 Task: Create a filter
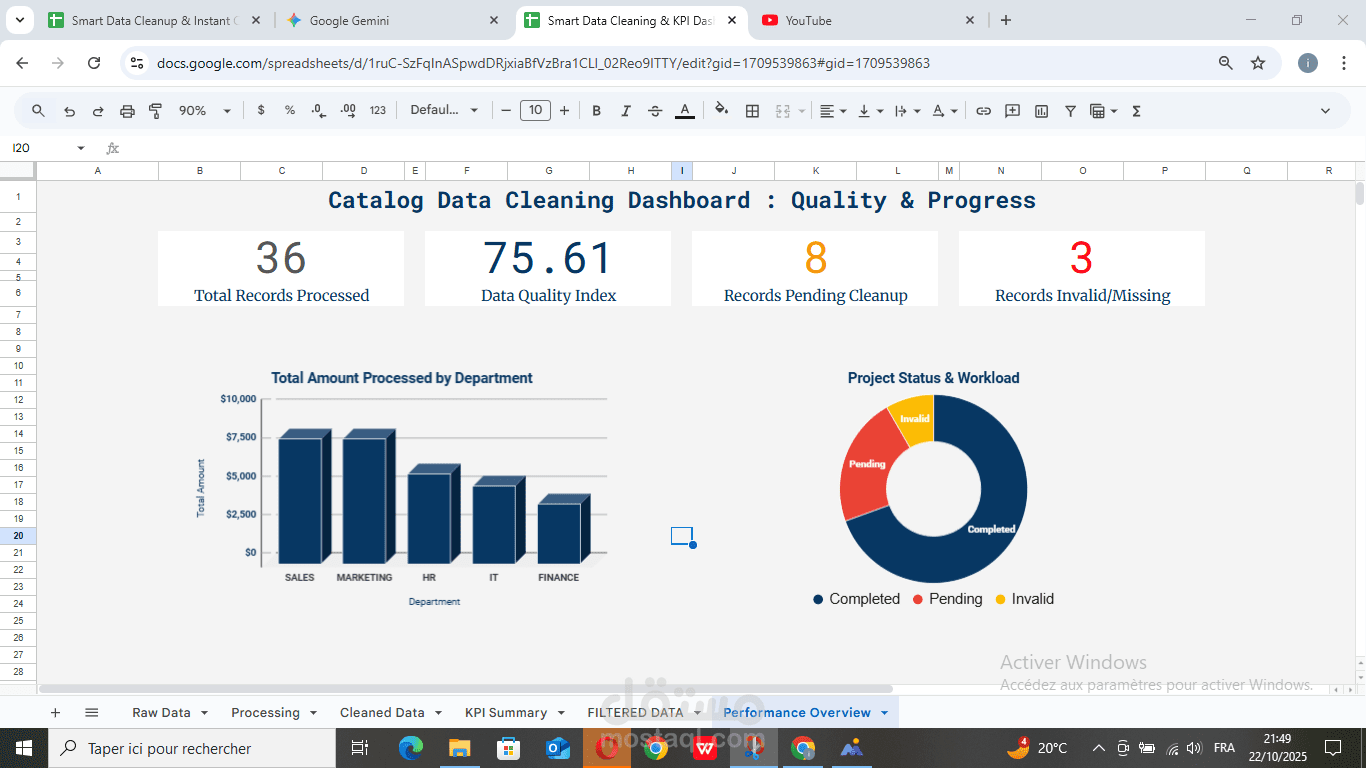point(1071,111)
